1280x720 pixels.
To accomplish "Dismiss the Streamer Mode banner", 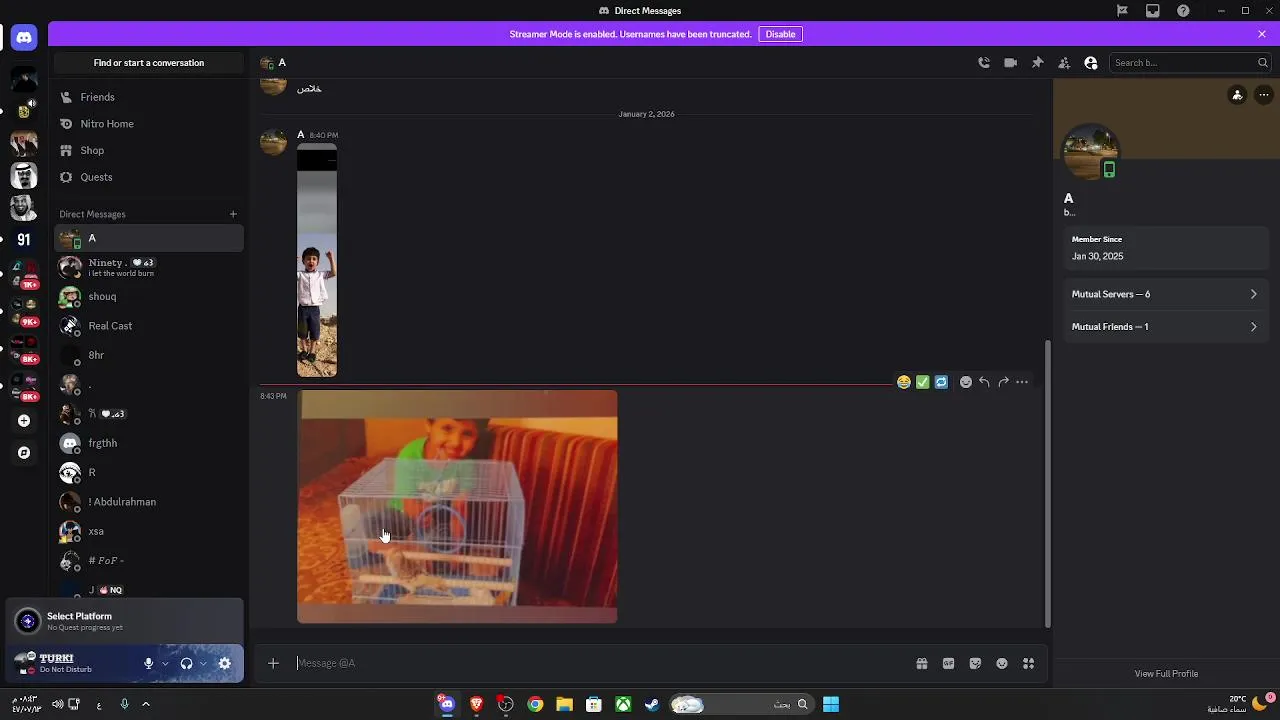I will coord(1262,34).
